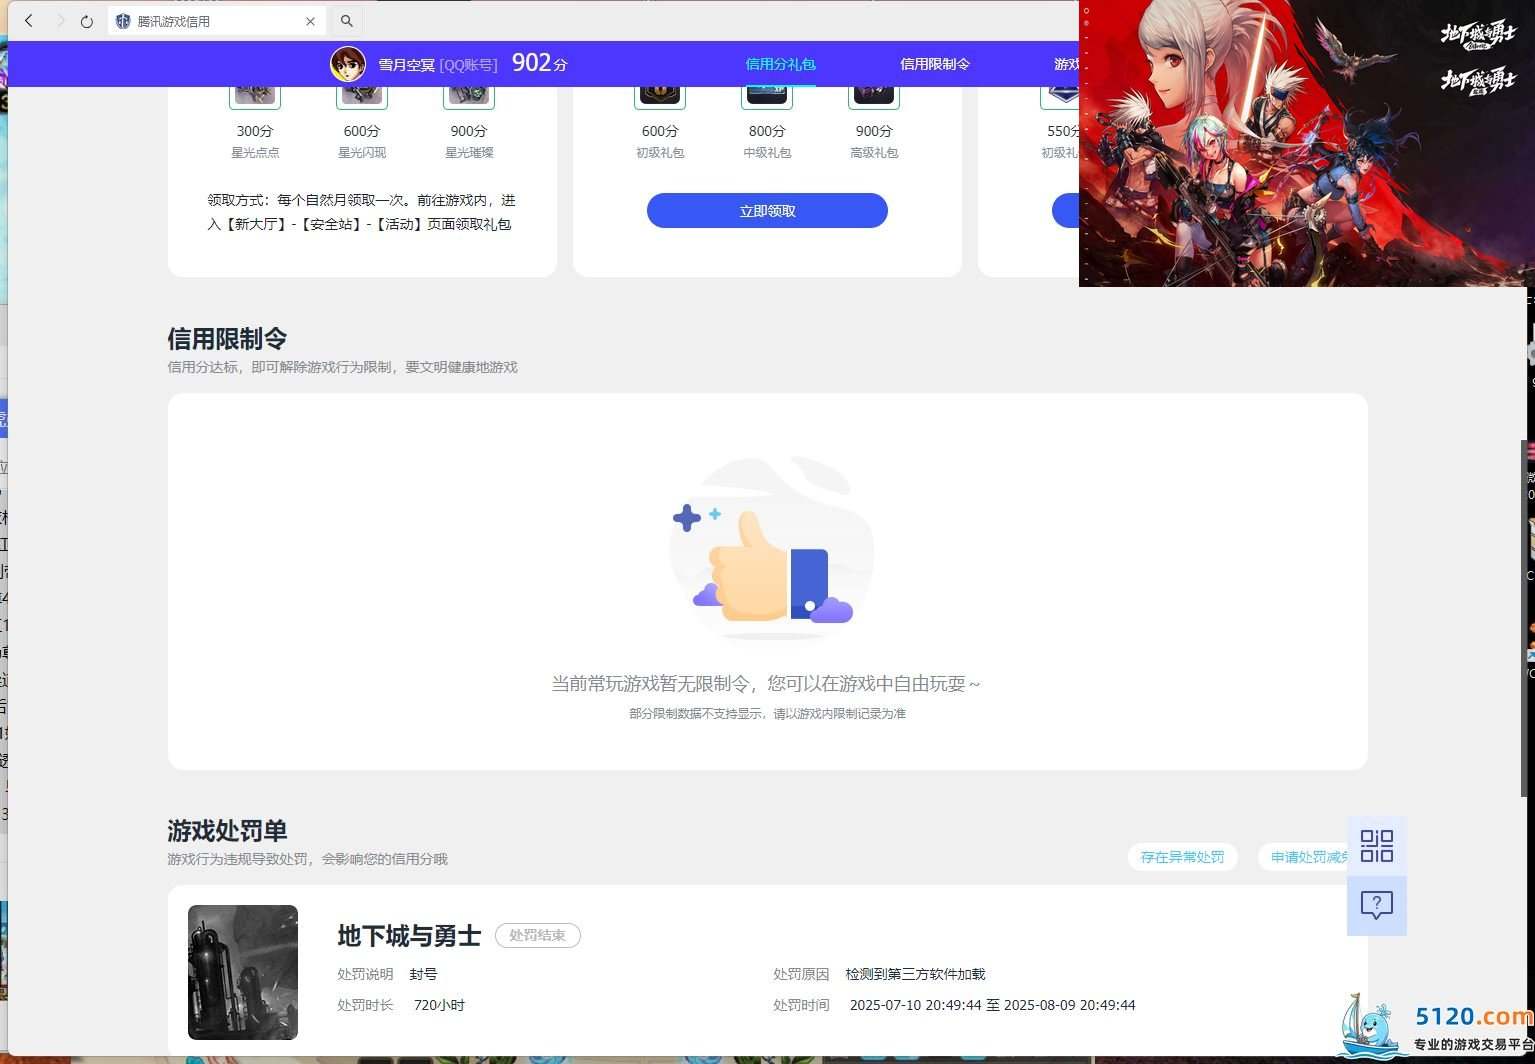Click the 领取方式 instructions text
This screenshot has height=1064, width=1535.
tap(361, 212)
